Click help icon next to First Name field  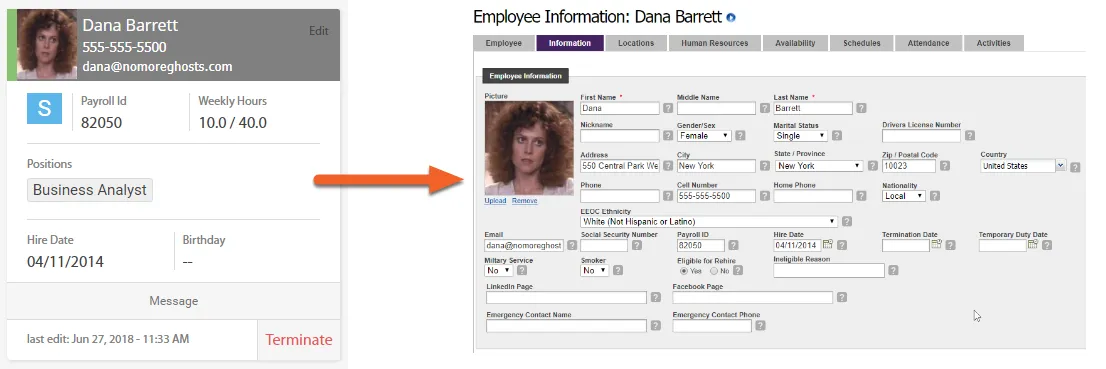tap(668, 109)
